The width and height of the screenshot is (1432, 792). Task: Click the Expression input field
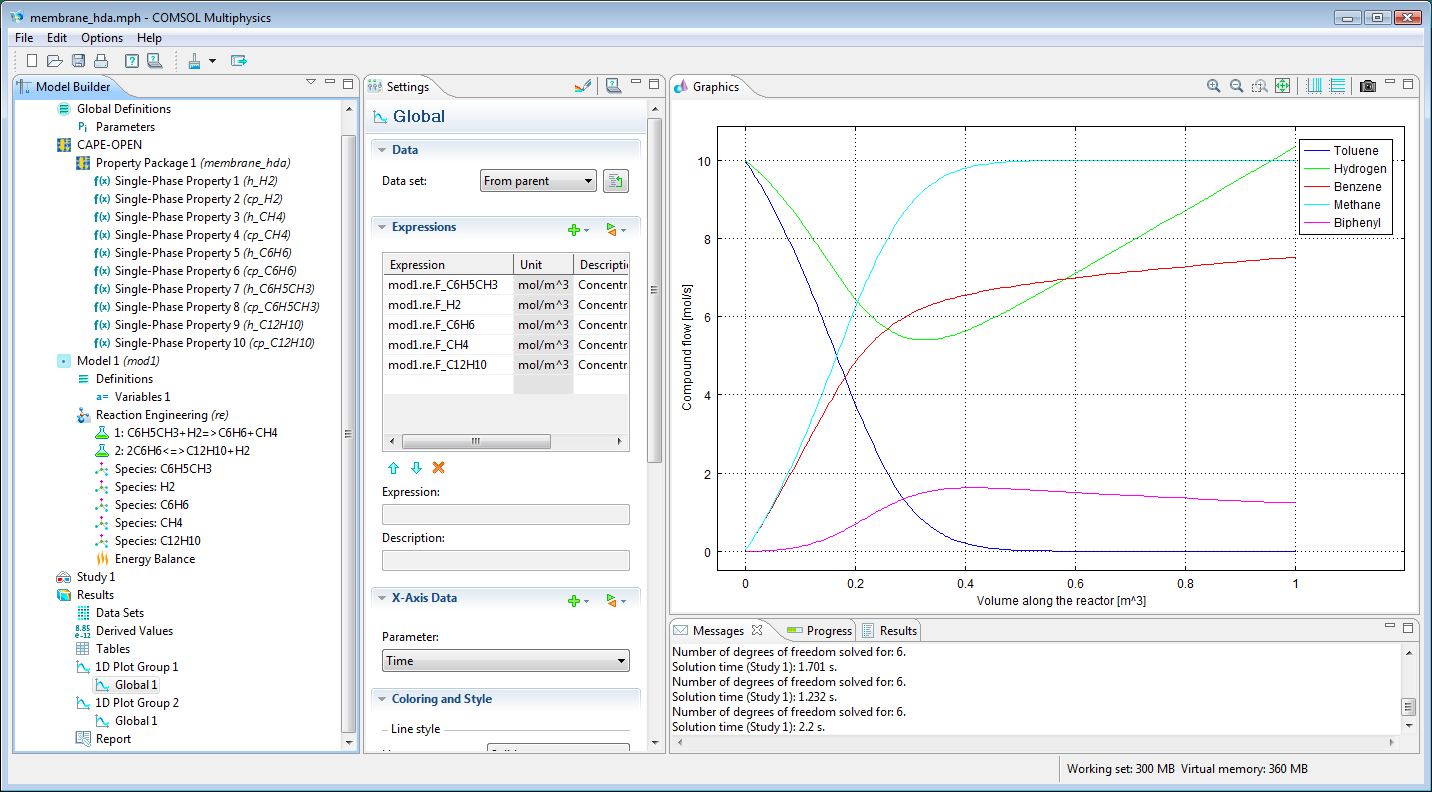point(506,514)
